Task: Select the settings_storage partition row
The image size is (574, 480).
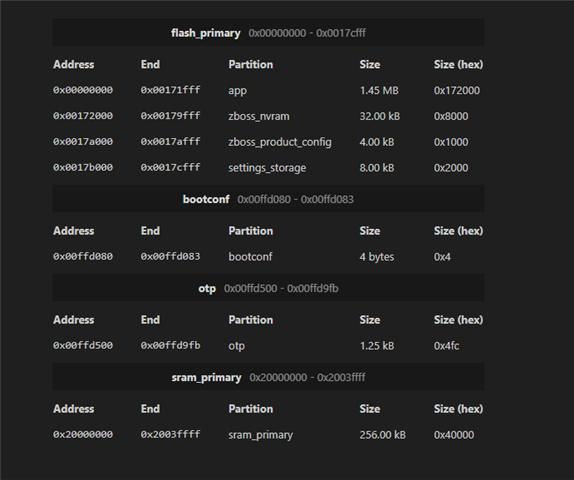Action: (268, 168)
